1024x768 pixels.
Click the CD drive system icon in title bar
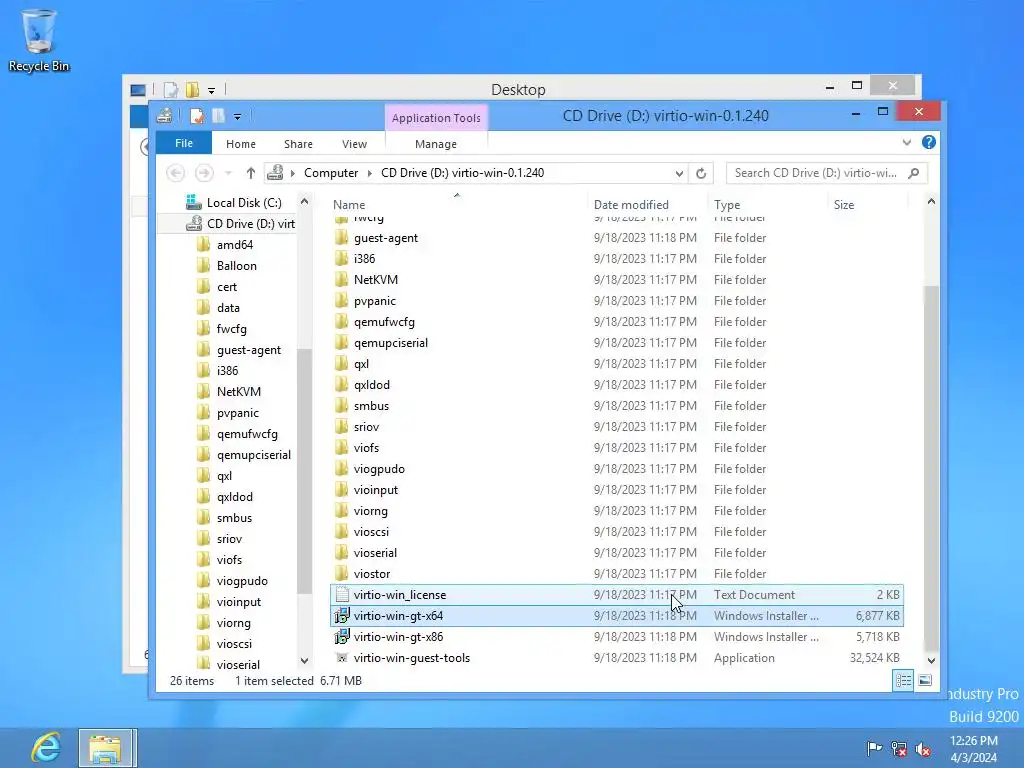(x=164, y=116)
